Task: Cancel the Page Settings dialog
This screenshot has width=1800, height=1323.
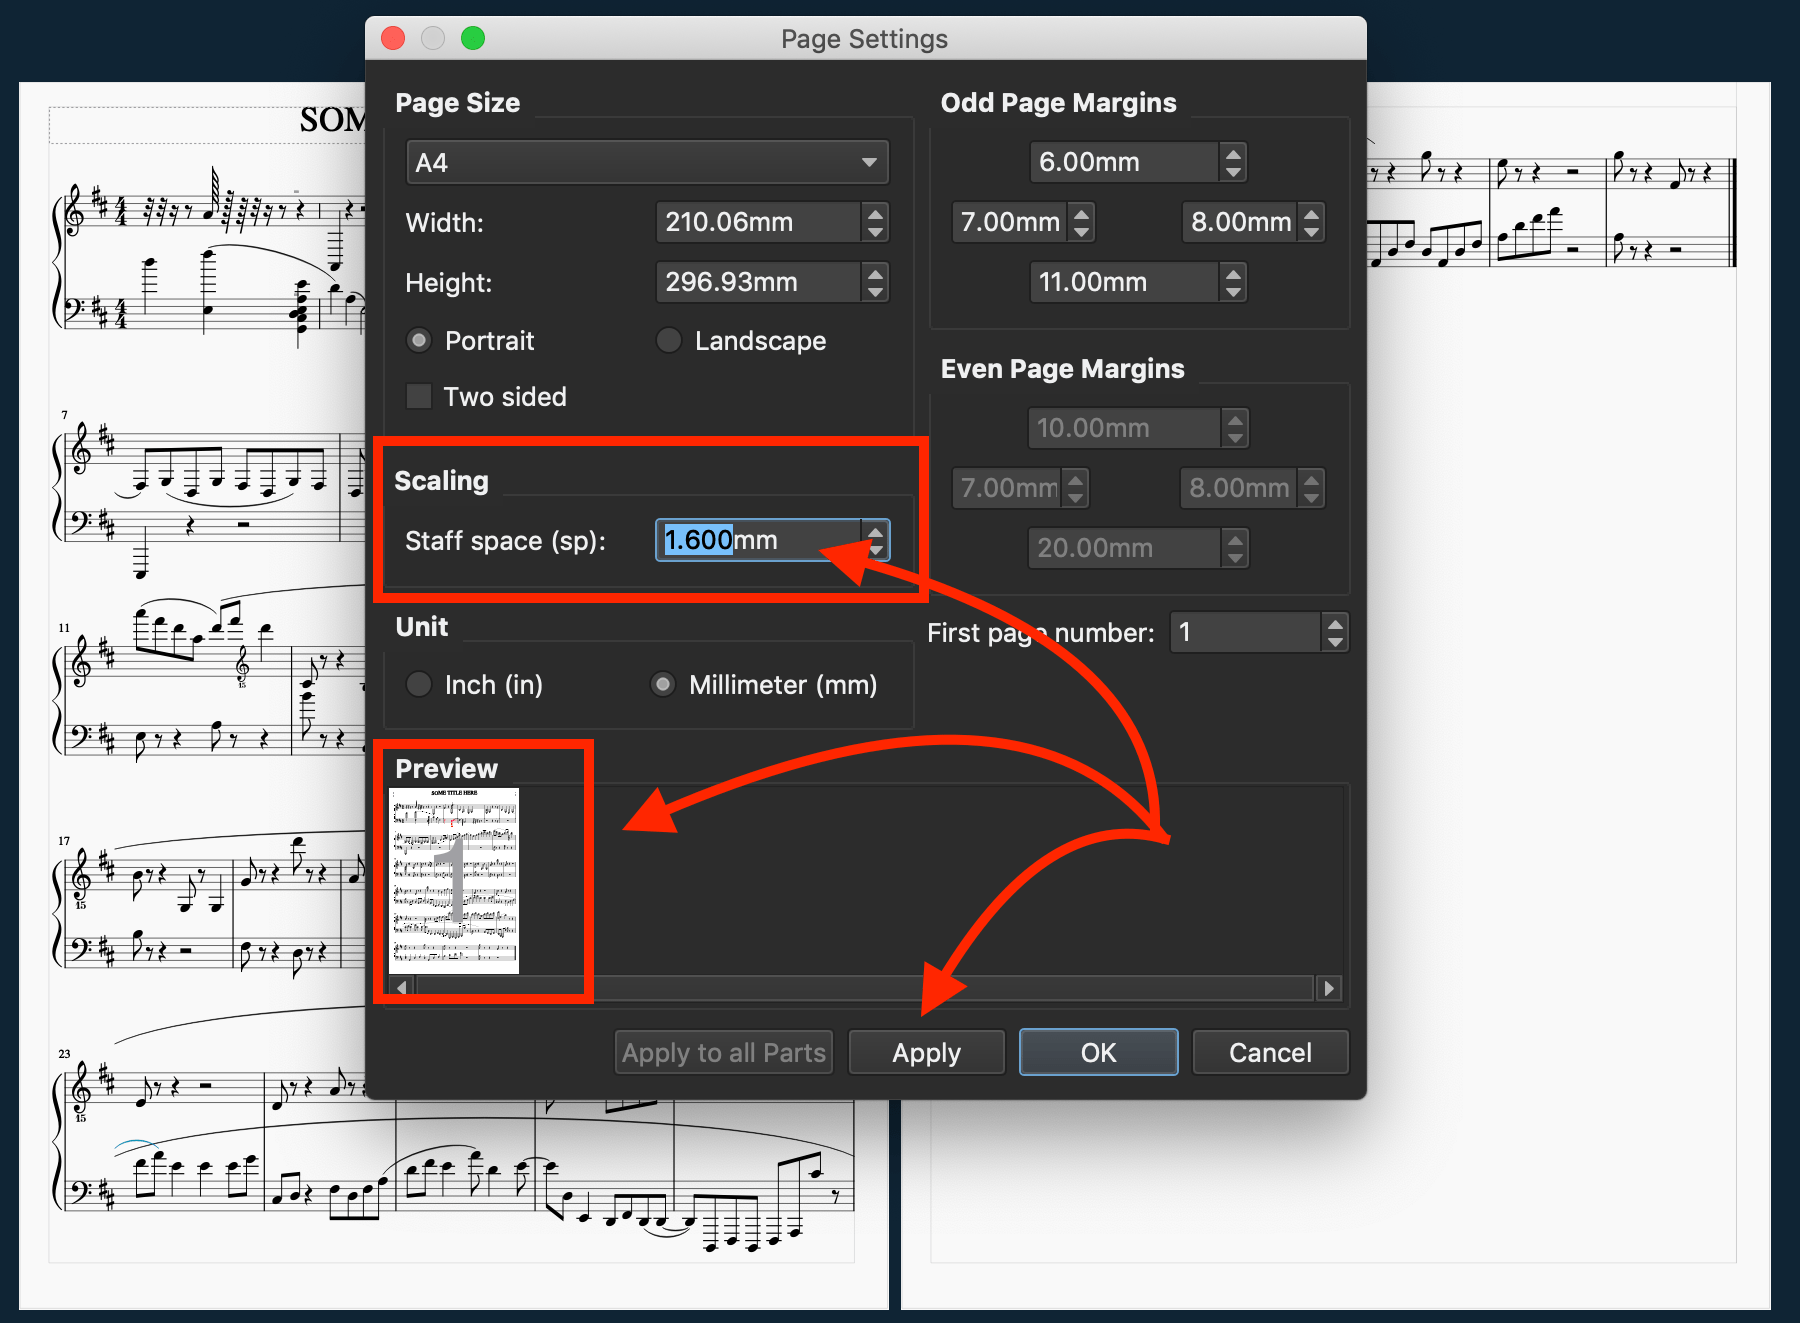Action: click(x=1270, y=1052)
